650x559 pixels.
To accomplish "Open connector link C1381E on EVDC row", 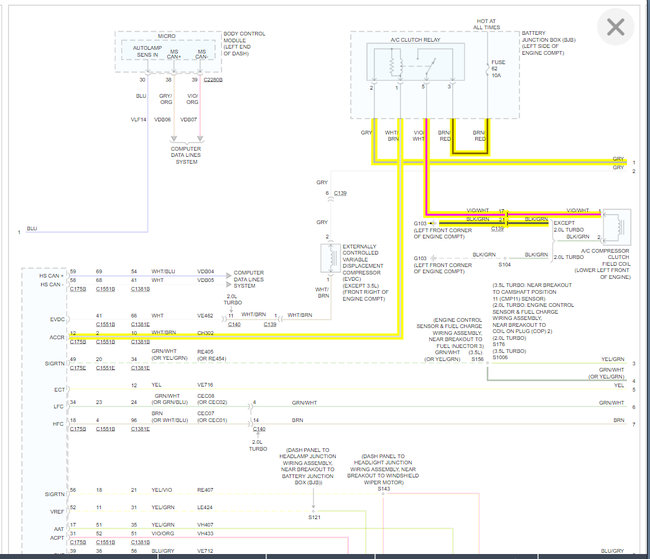I will coord(140,324).
